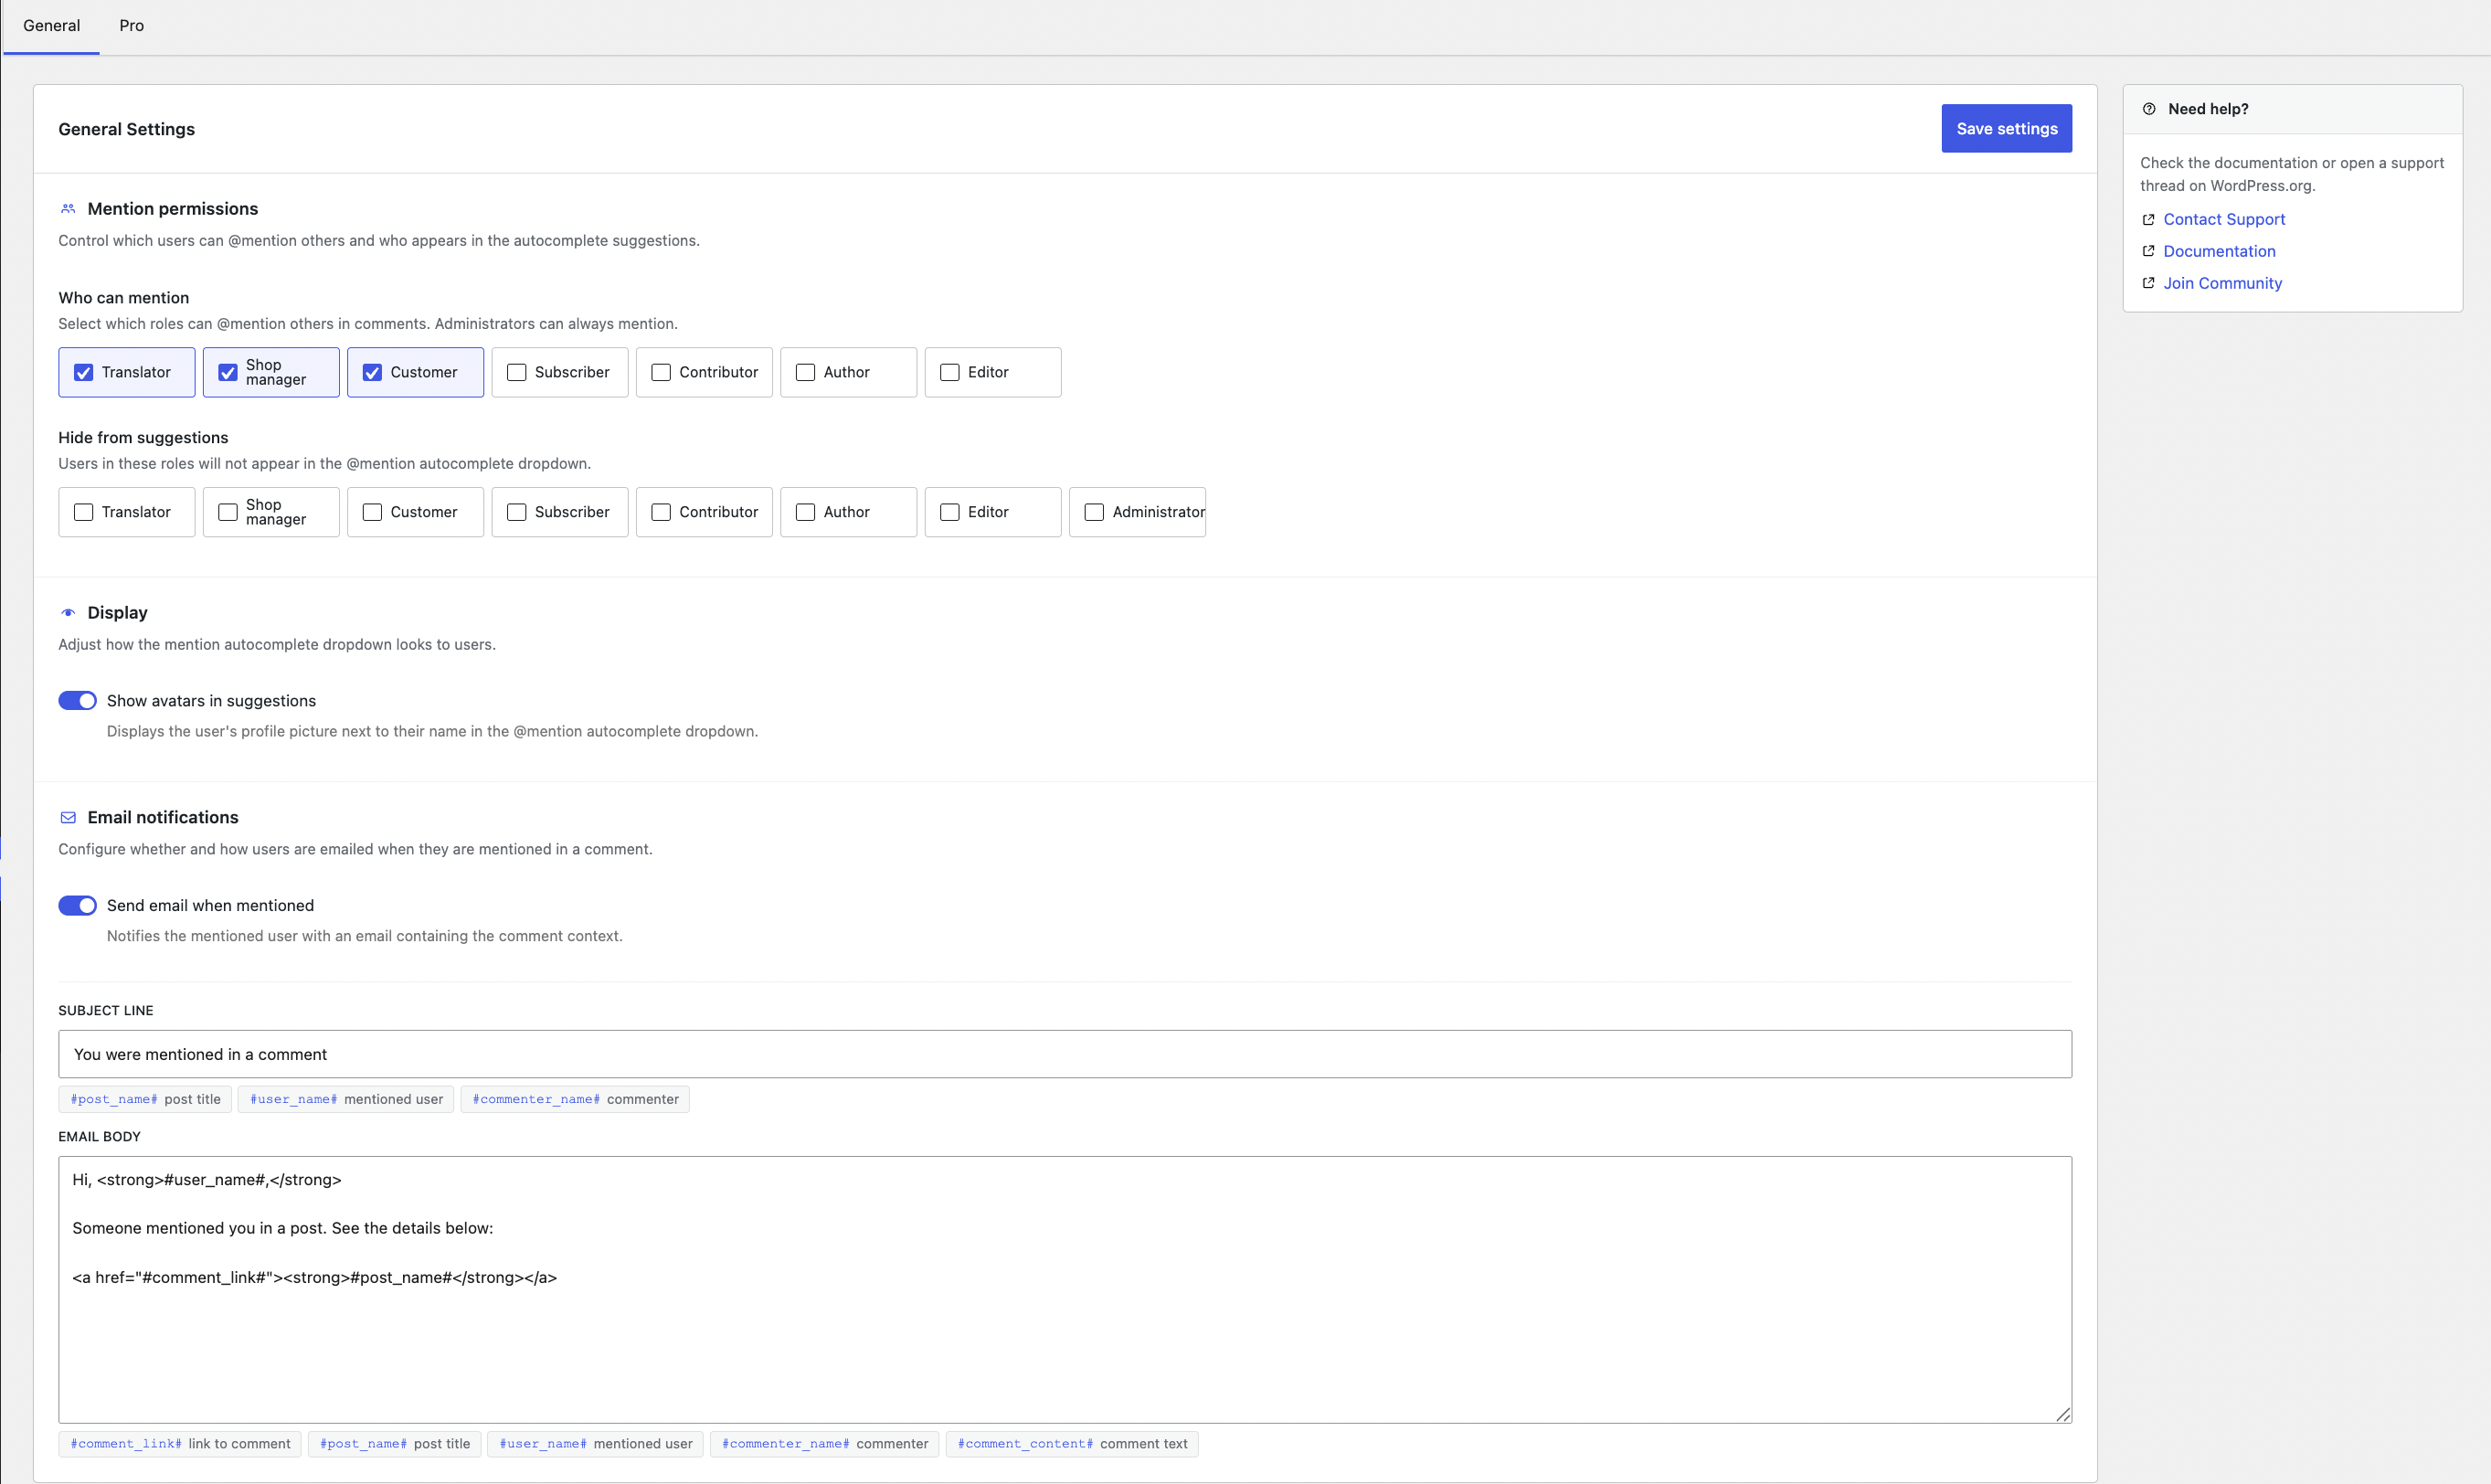This screenshot has height=1484, width=2491.
Task: Click the Need help? heading text
Action: pyautogui.click(x=2208, y=109)
